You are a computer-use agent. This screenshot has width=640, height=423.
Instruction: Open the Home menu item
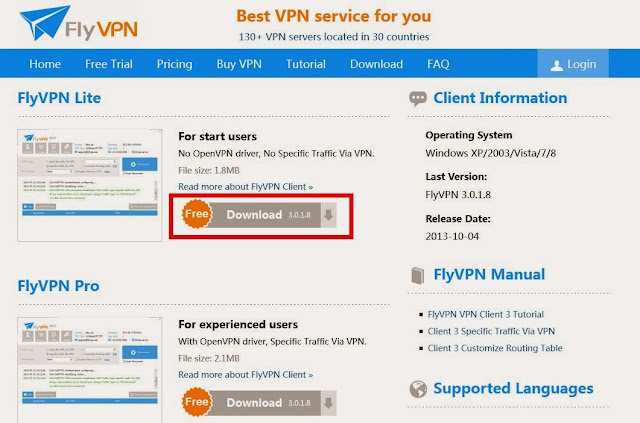pyautogui.click(x=45, y=64)
